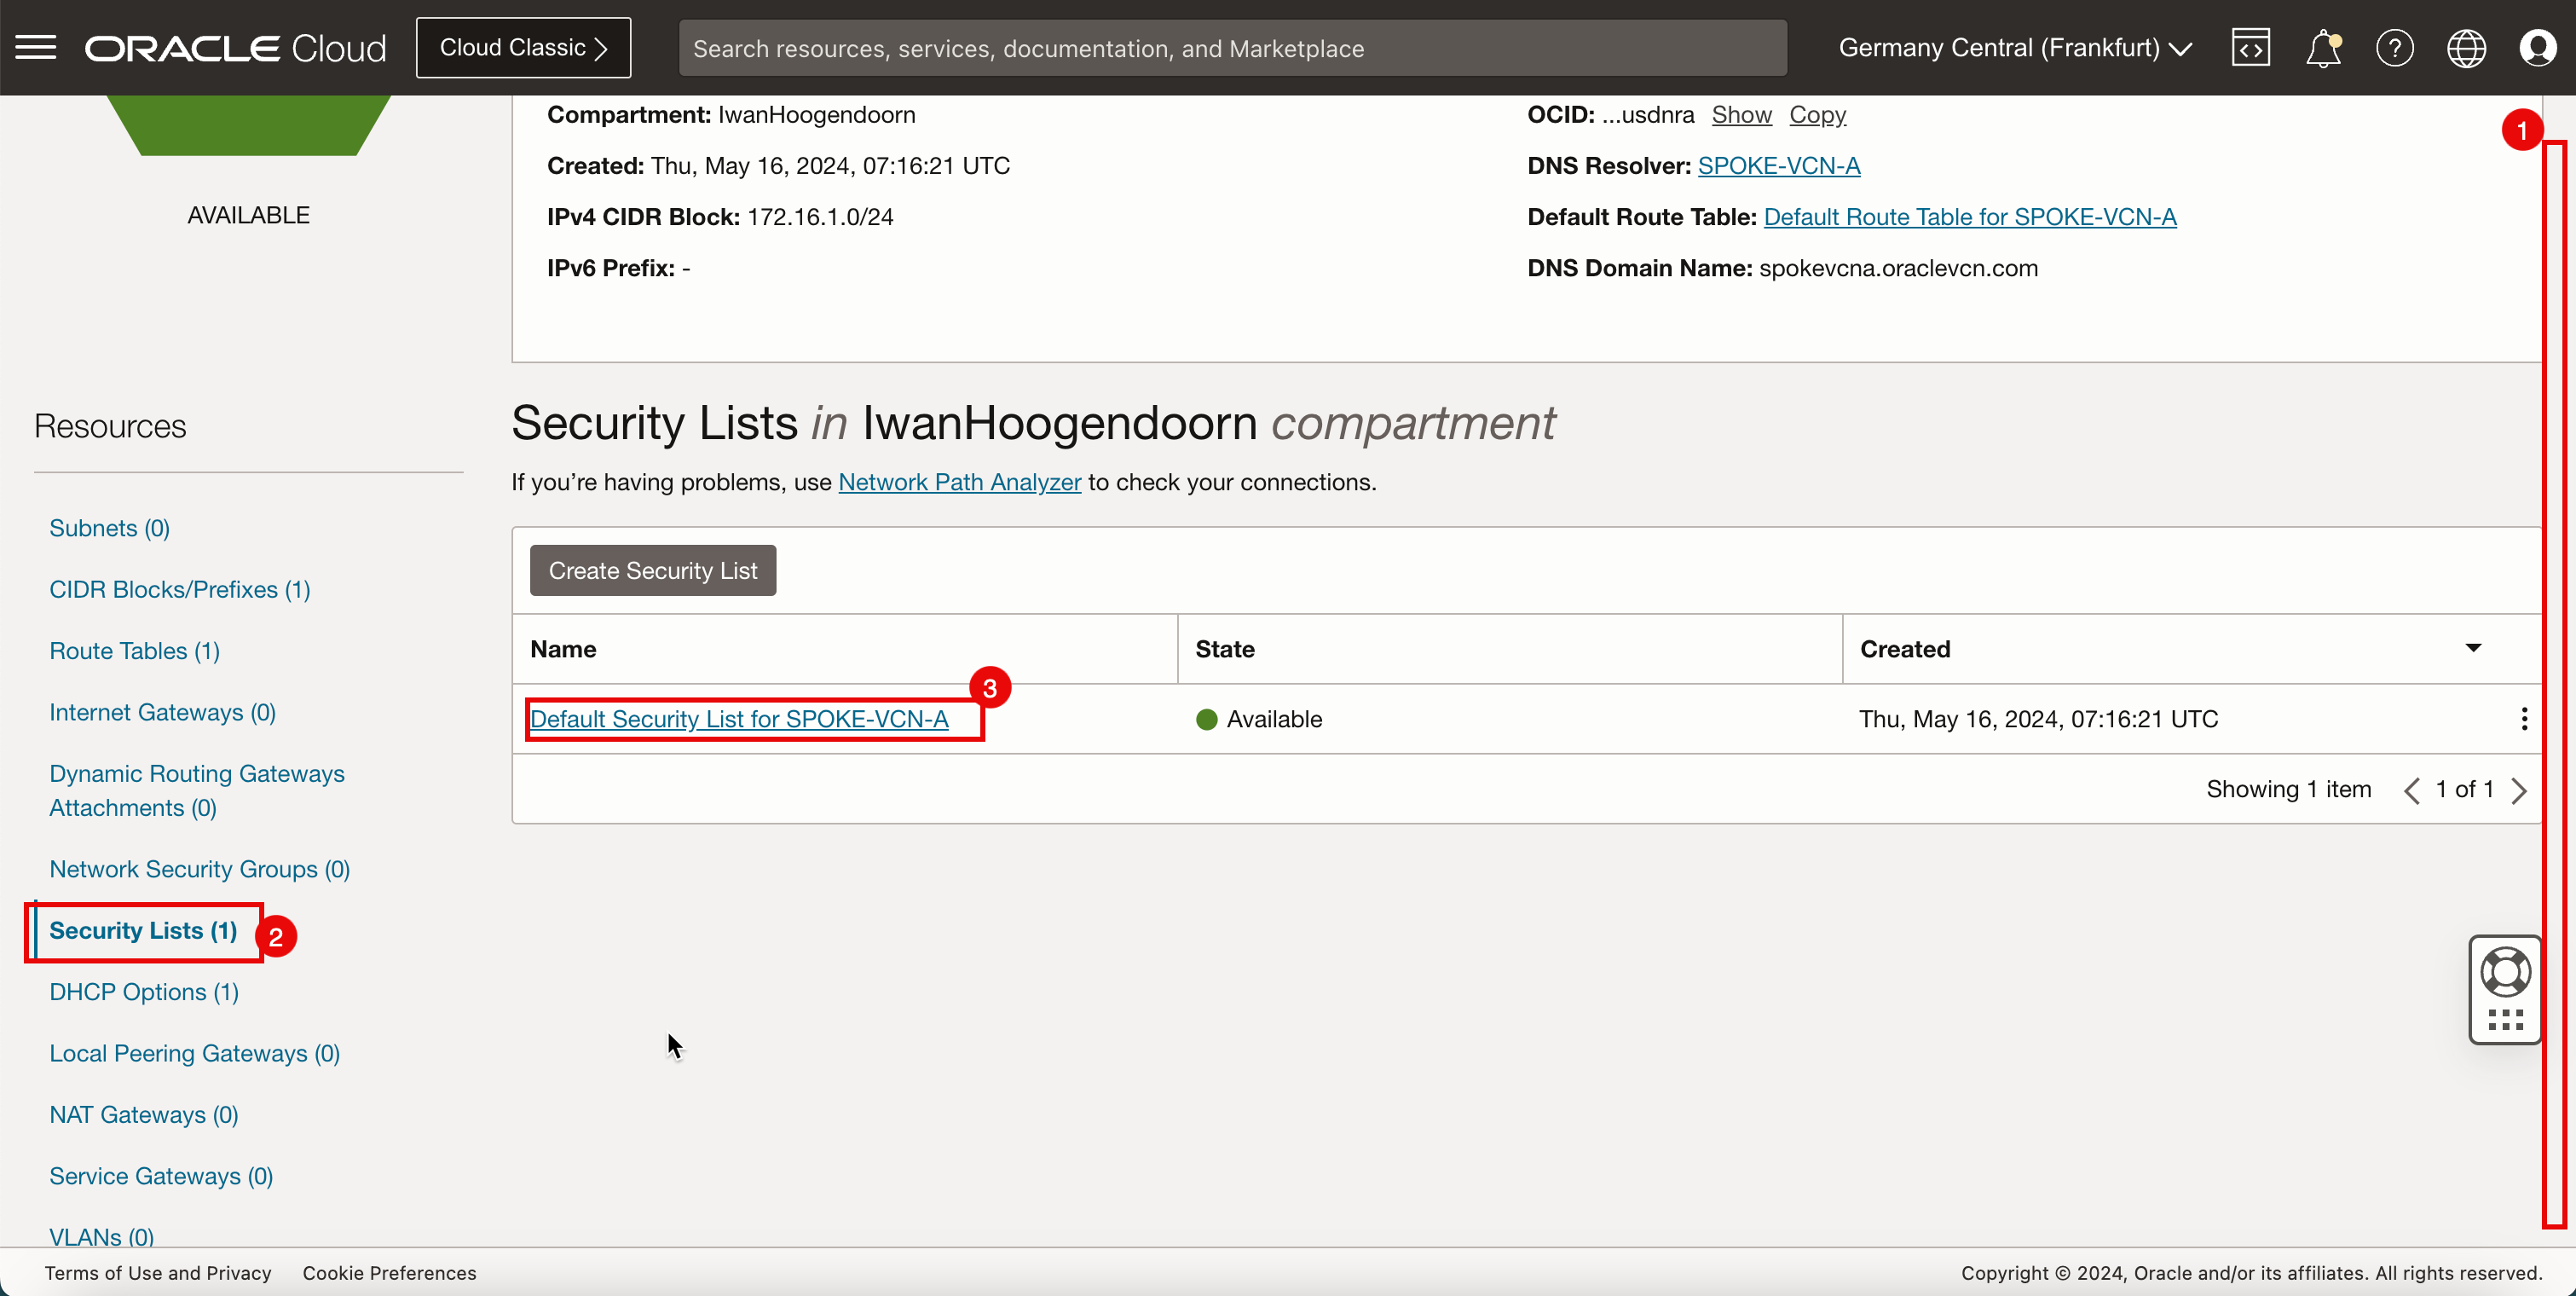Open the notifications bell icon

(x=2321, y=48)
